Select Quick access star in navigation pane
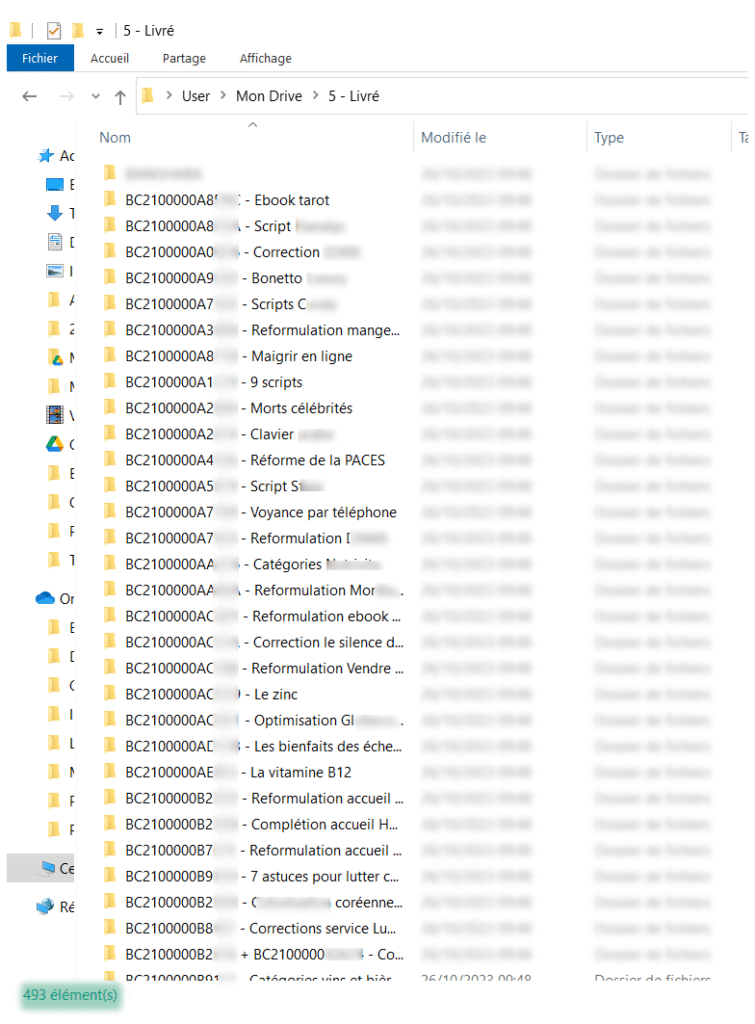This screenshot has height=1024, width=755. coord(46,155)
